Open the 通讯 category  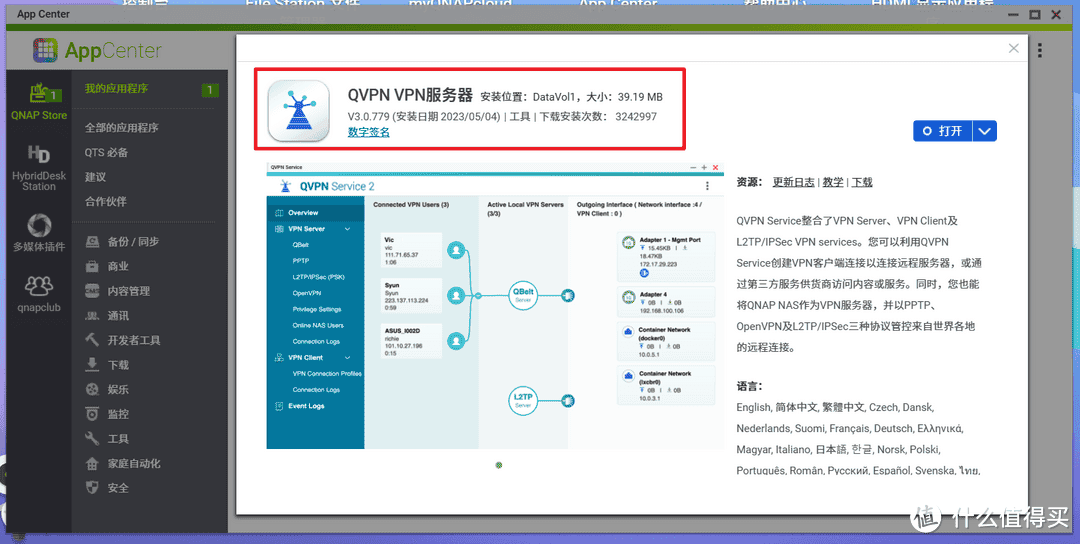[x=107, y=315]
